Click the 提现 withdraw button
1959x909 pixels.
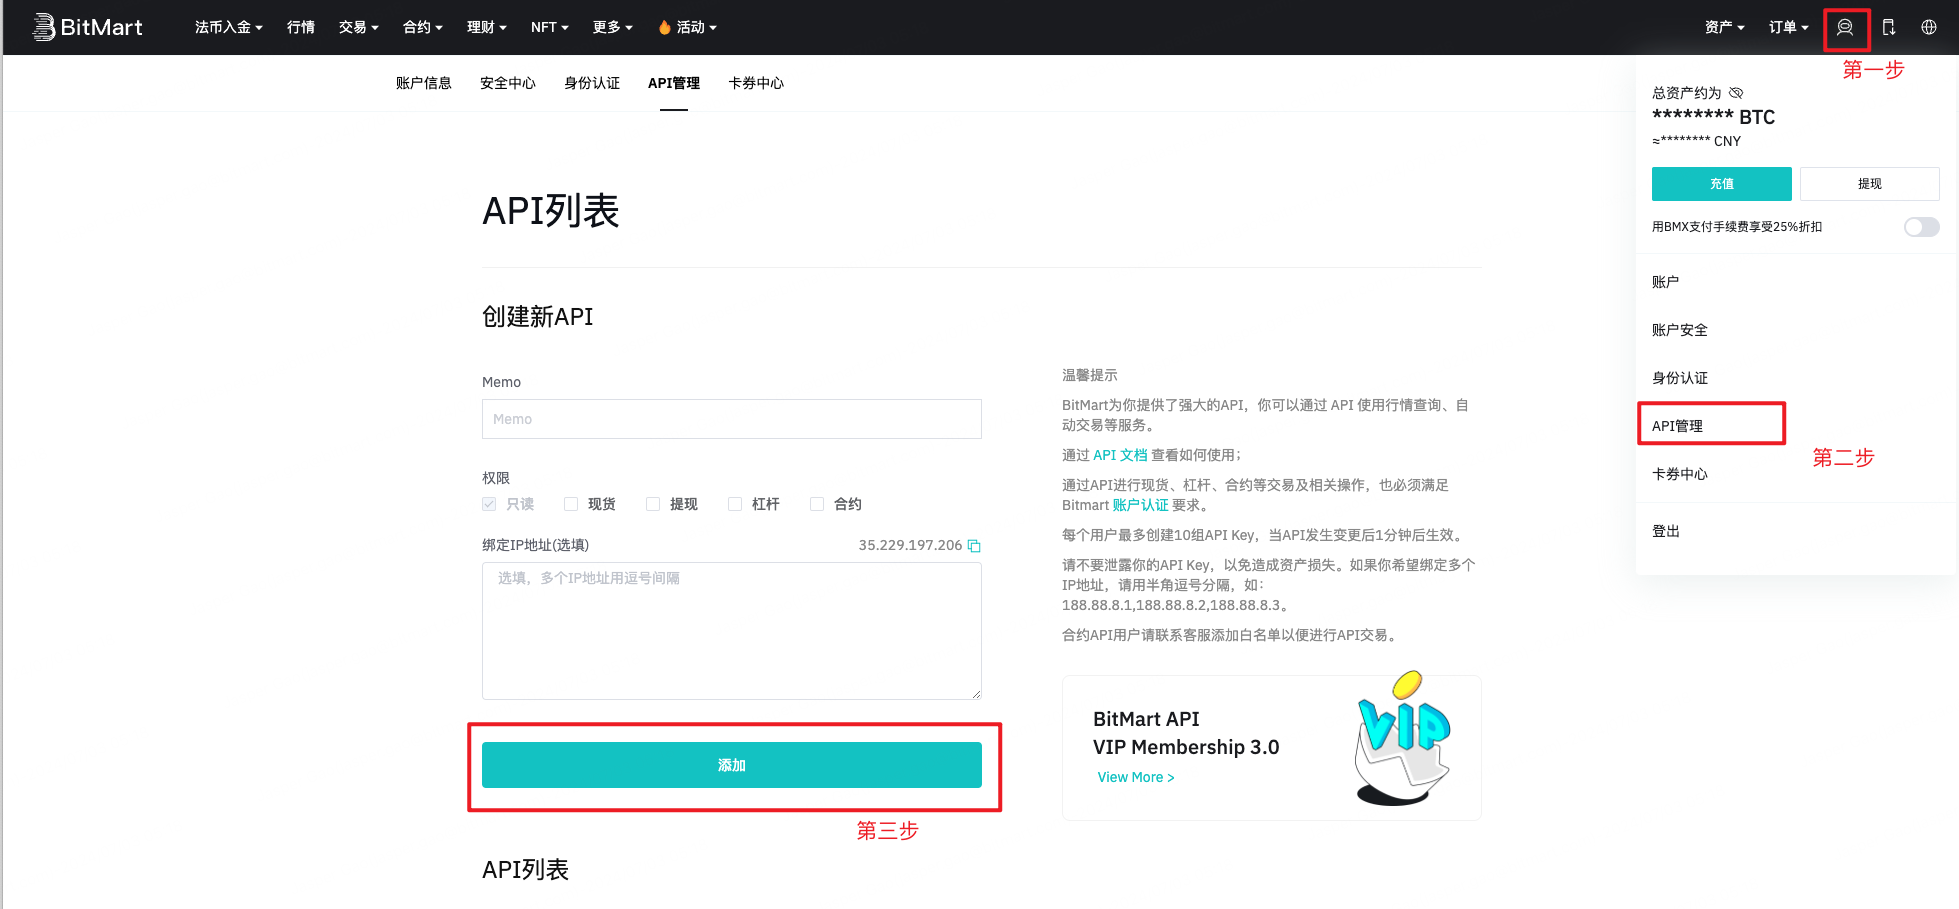tap(1869, 184)
